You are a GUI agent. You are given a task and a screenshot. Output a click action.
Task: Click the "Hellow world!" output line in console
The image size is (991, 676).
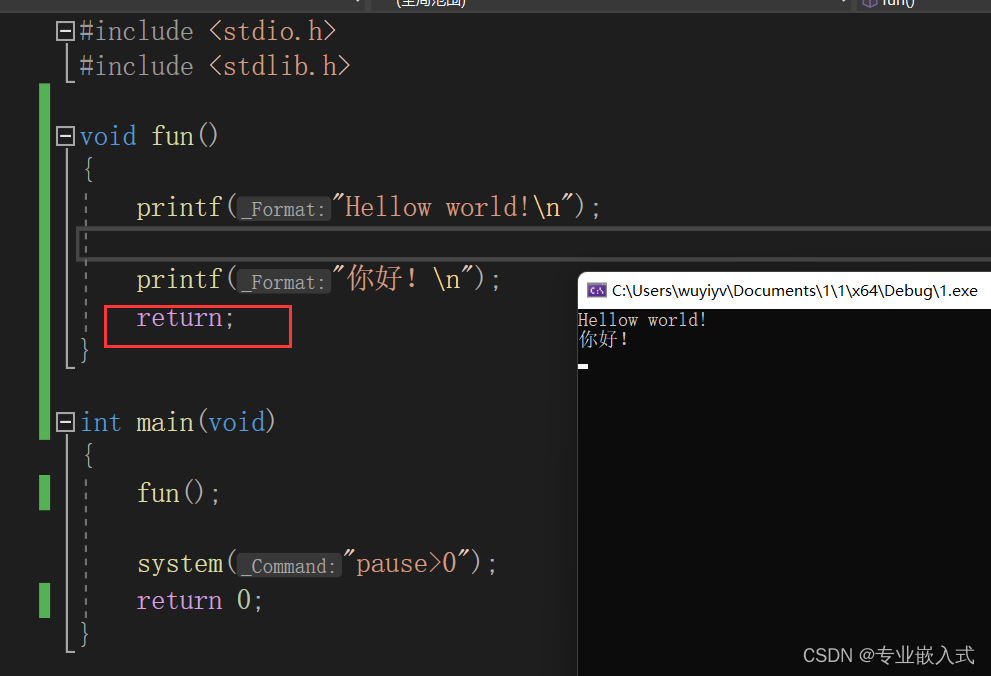[641, 320]
